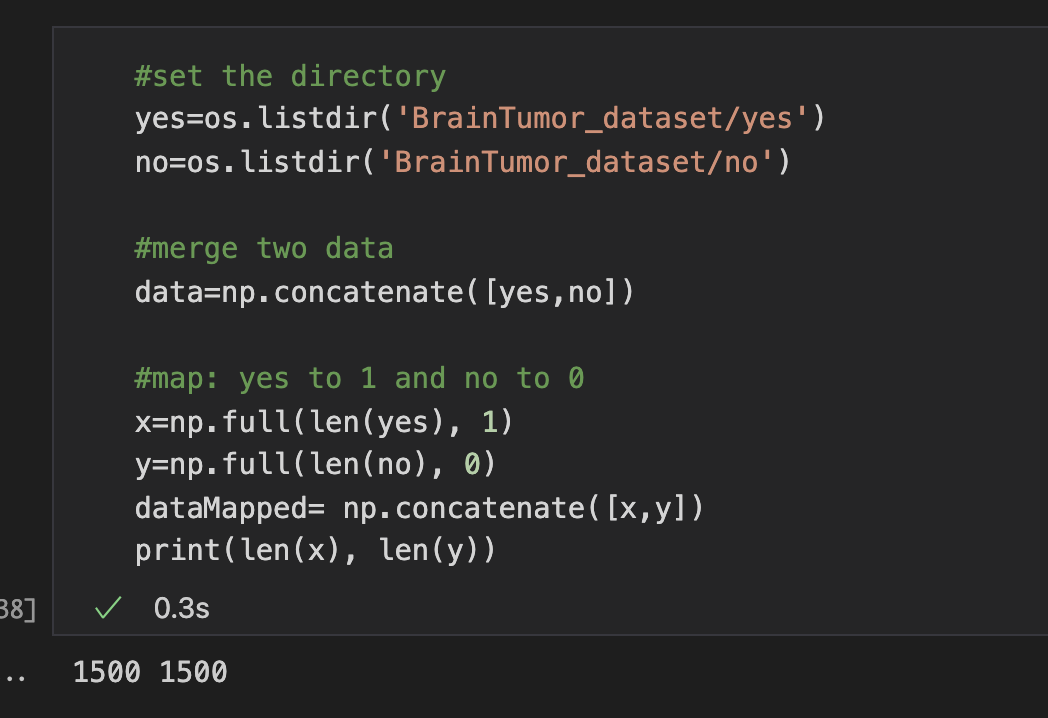Click the green cell success checkmark

click(106, 608)
